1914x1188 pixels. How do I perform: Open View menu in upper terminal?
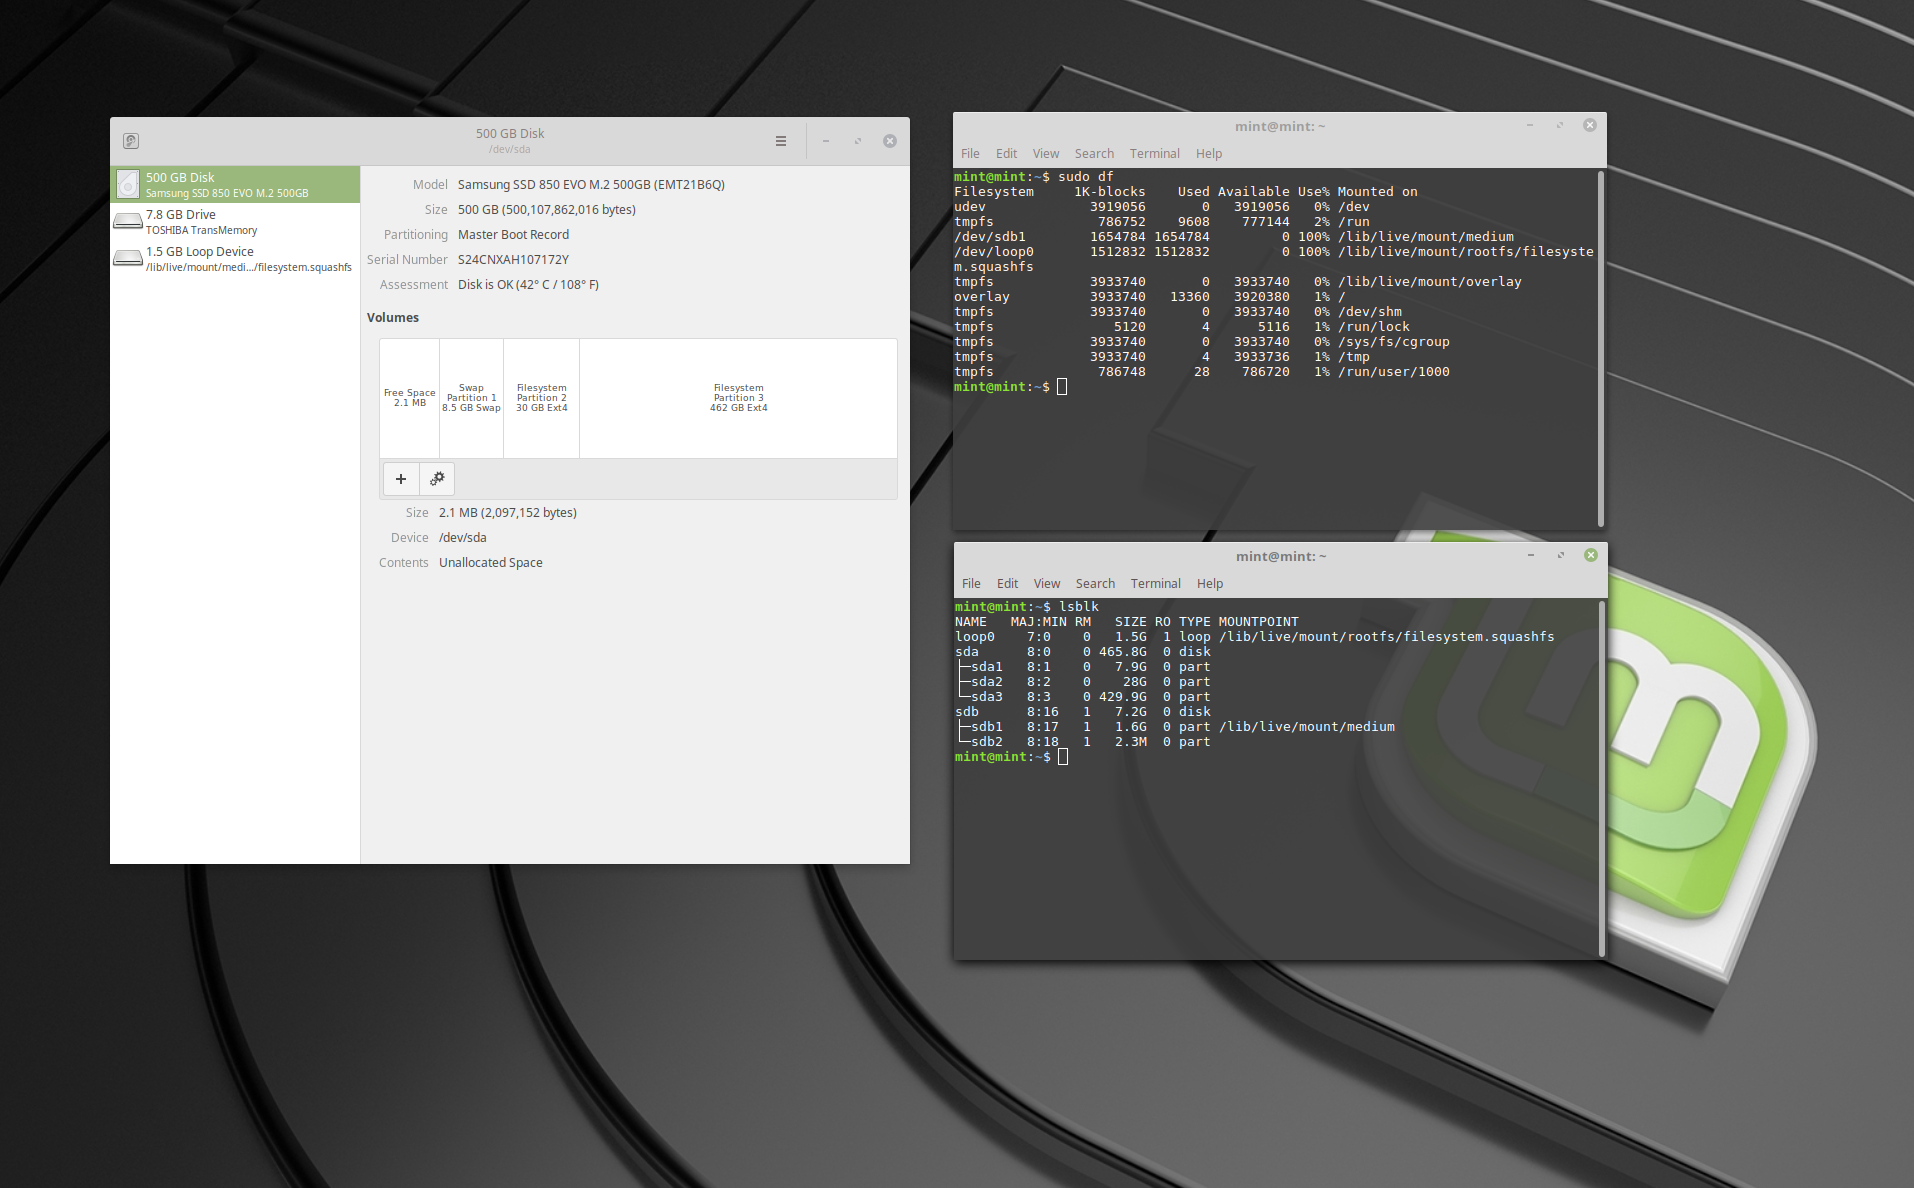coord(1045,154)
